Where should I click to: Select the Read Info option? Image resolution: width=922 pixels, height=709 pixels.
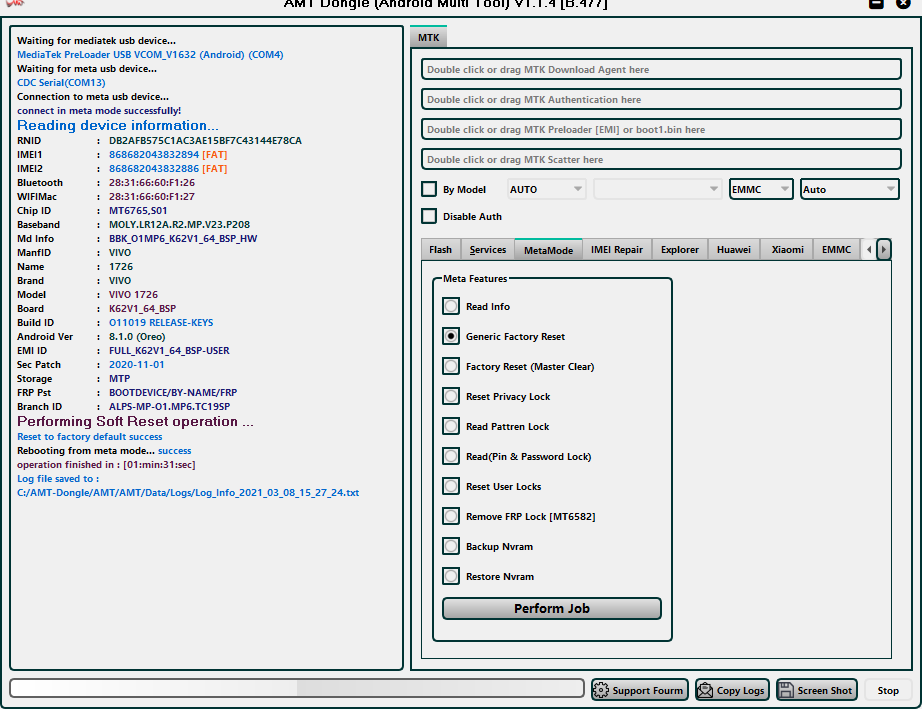point(451,306)
